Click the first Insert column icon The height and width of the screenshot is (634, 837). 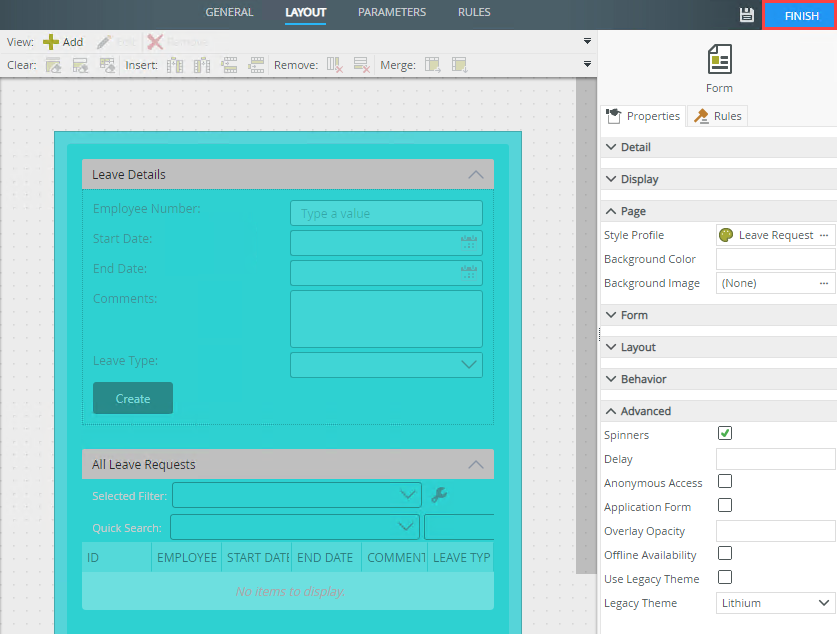point(175,65)
